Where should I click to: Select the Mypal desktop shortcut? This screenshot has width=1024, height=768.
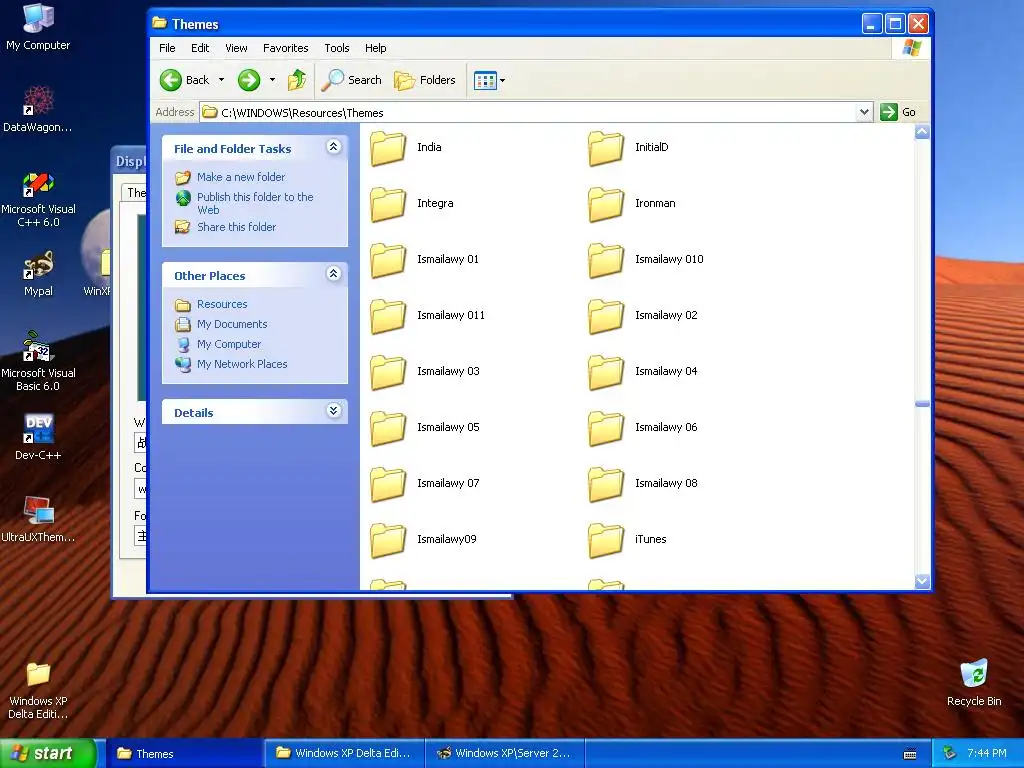point(38,274)
